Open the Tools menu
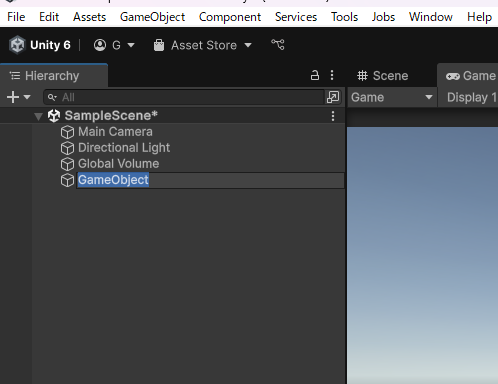 [344, 17]
